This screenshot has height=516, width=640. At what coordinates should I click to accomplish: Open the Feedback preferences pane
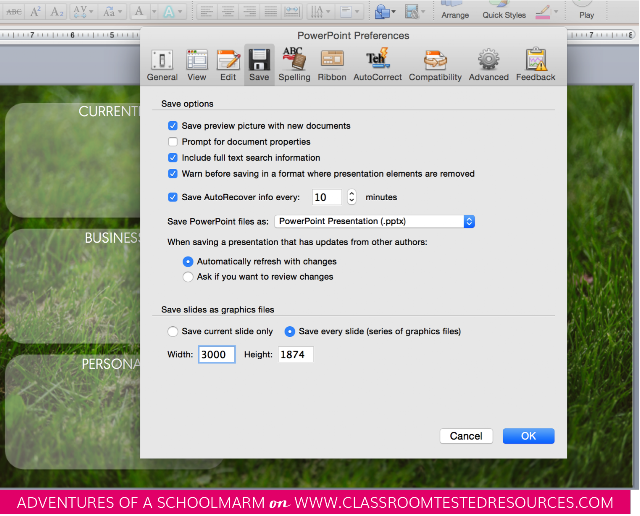tap(536, 65)
